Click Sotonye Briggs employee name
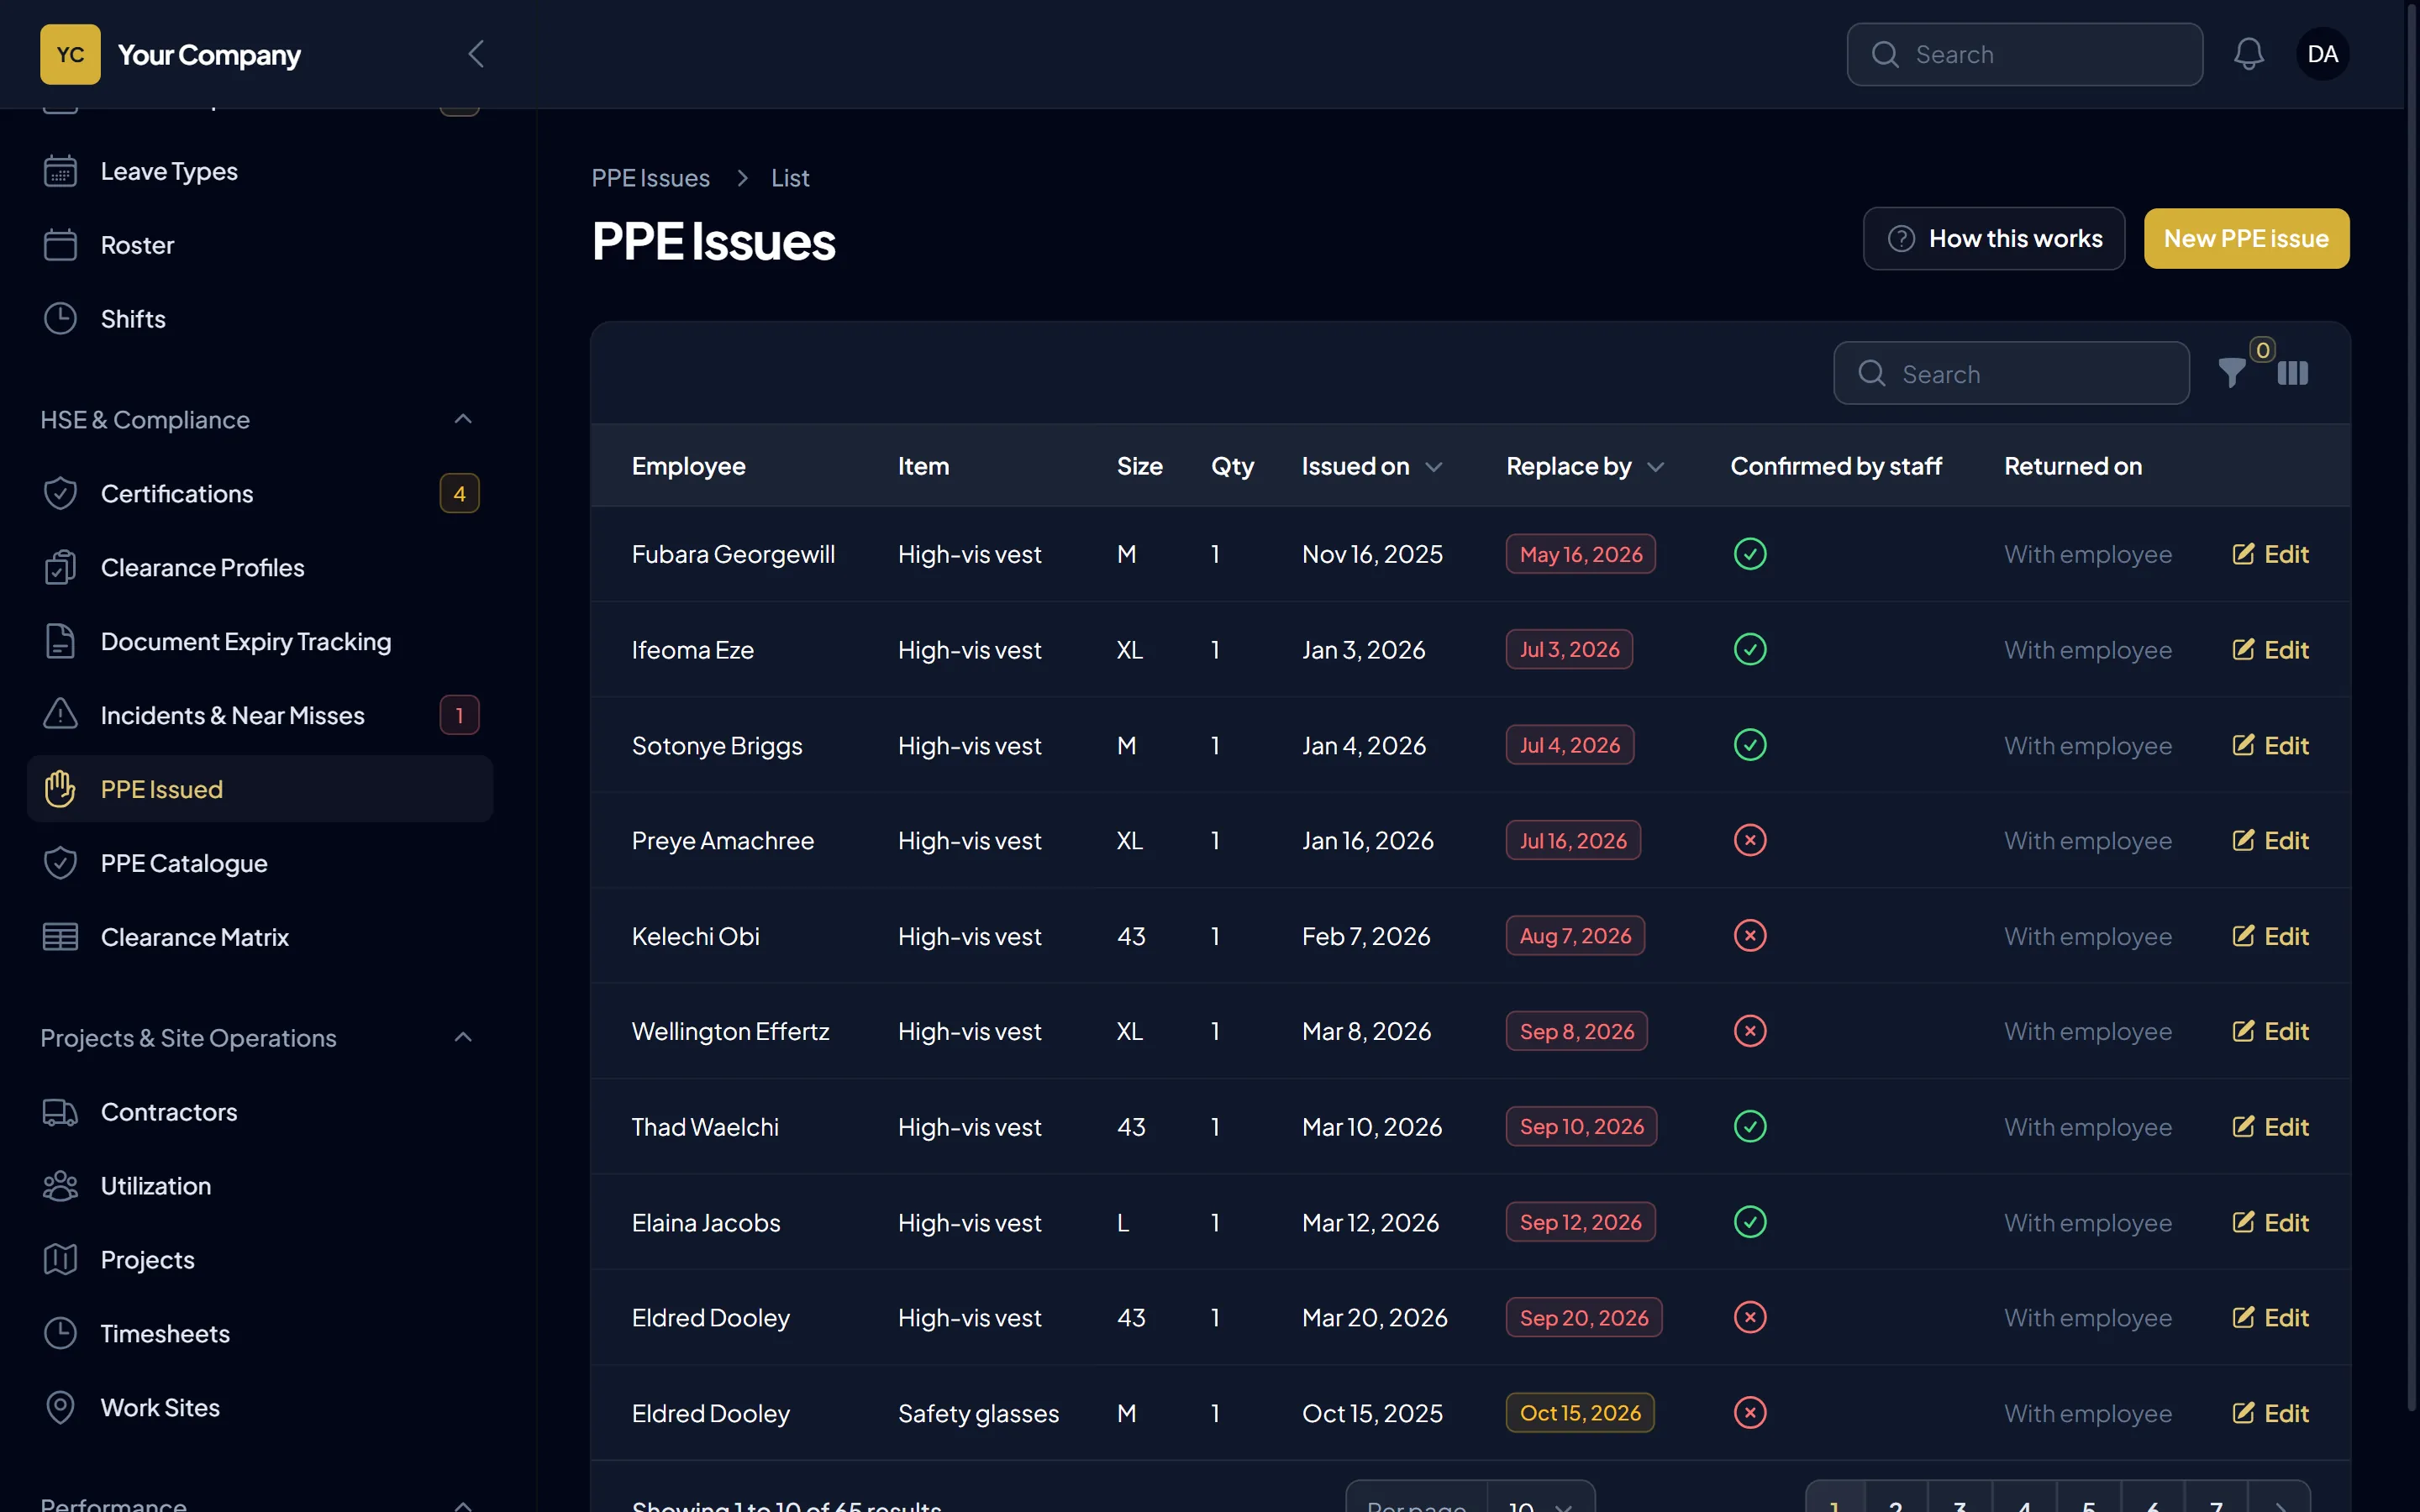 [x=716, y=746]
